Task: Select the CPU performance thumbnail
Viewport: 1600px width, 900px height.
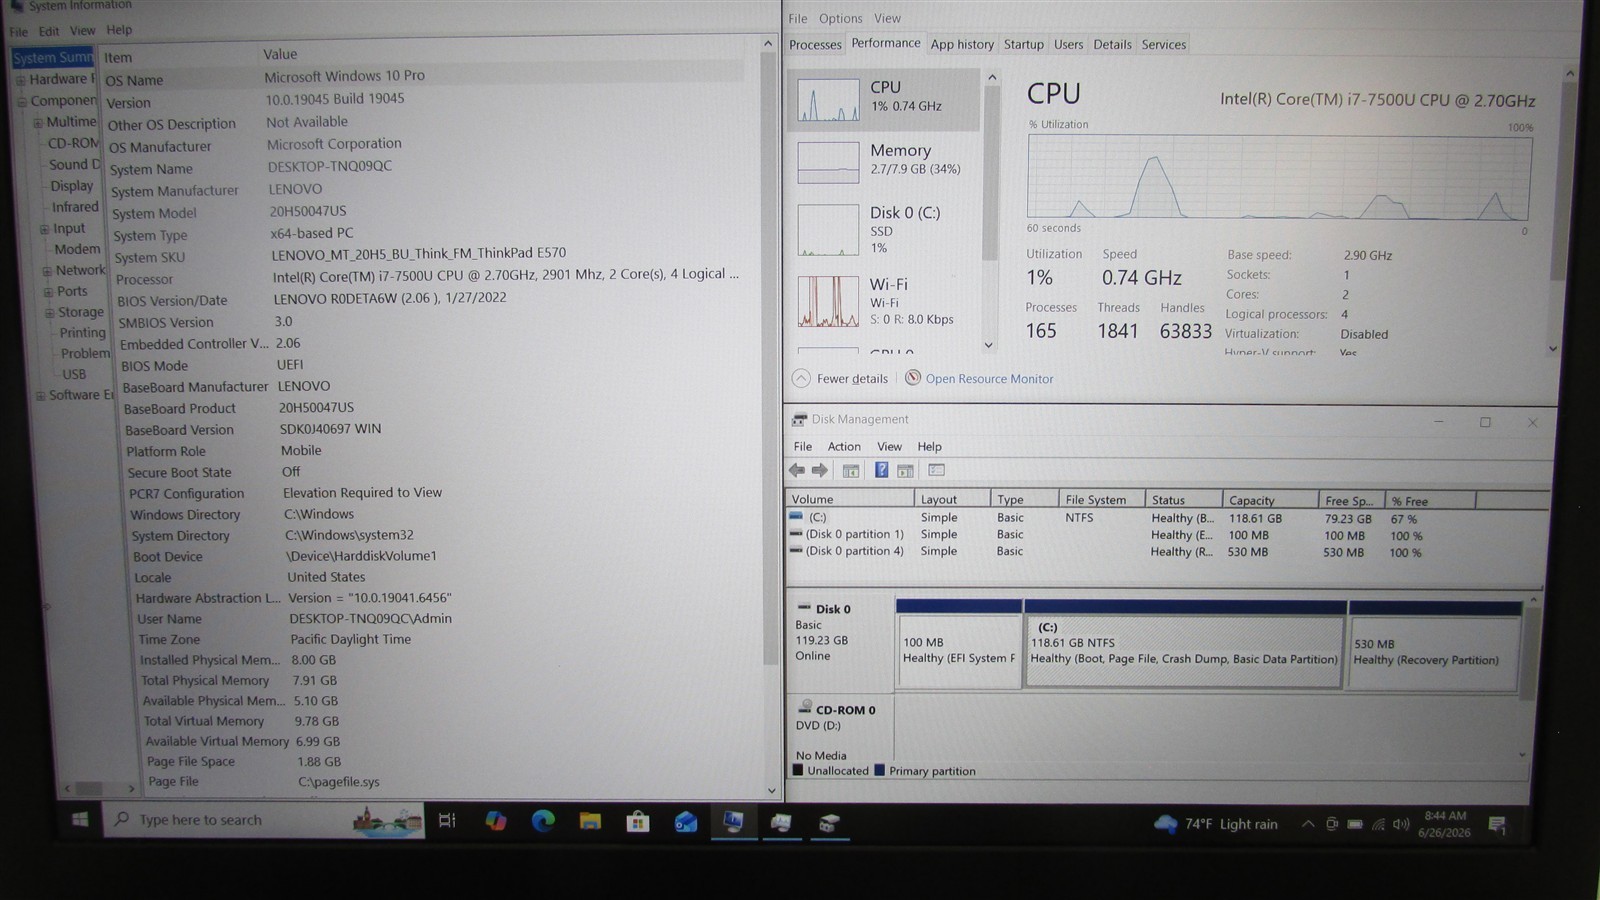Action: coord(885,99)
